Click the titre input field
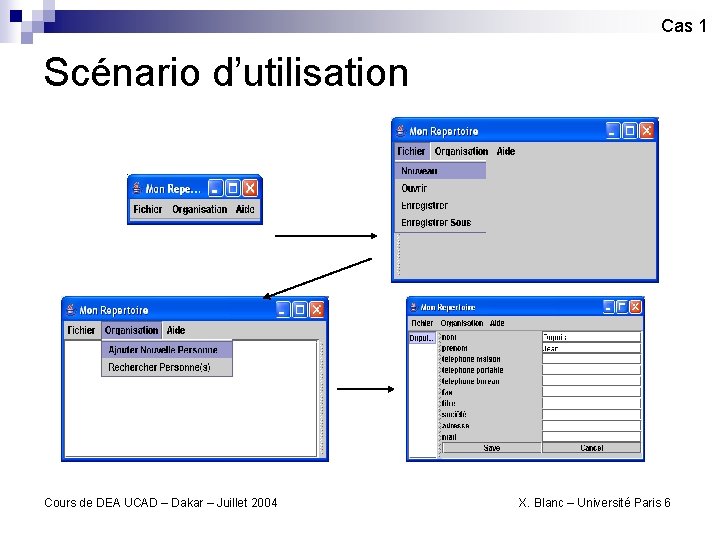The height and width of the screenshot is (540, 720). point(591,404)
